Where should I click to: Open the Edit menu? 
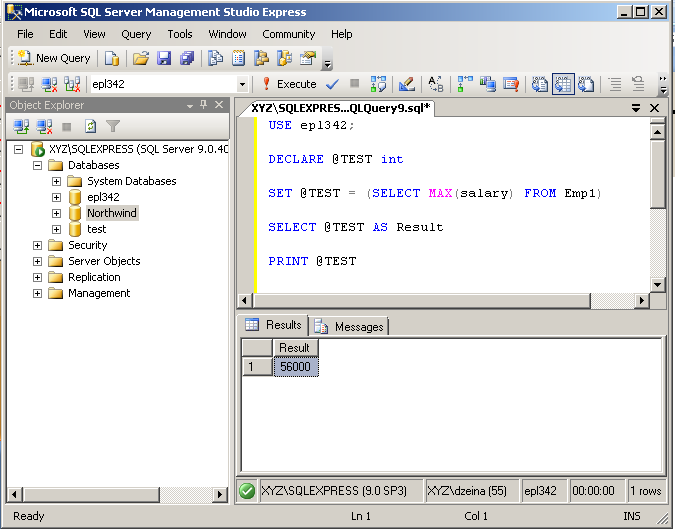coord(58,34)
